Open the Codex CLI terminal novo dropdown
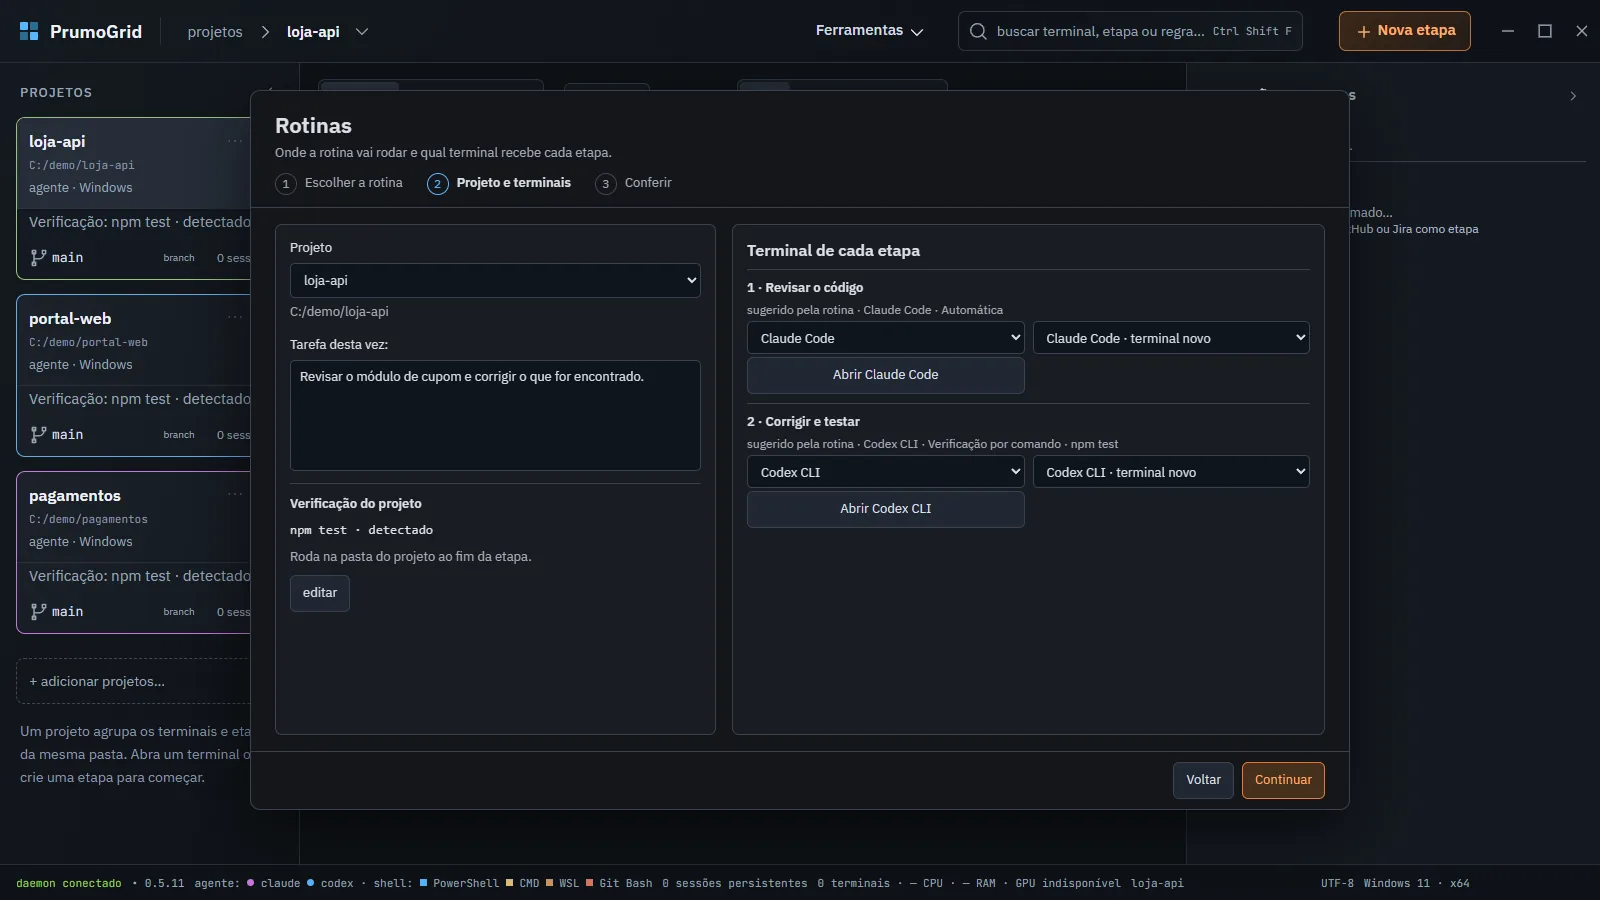 [1171, 472]
